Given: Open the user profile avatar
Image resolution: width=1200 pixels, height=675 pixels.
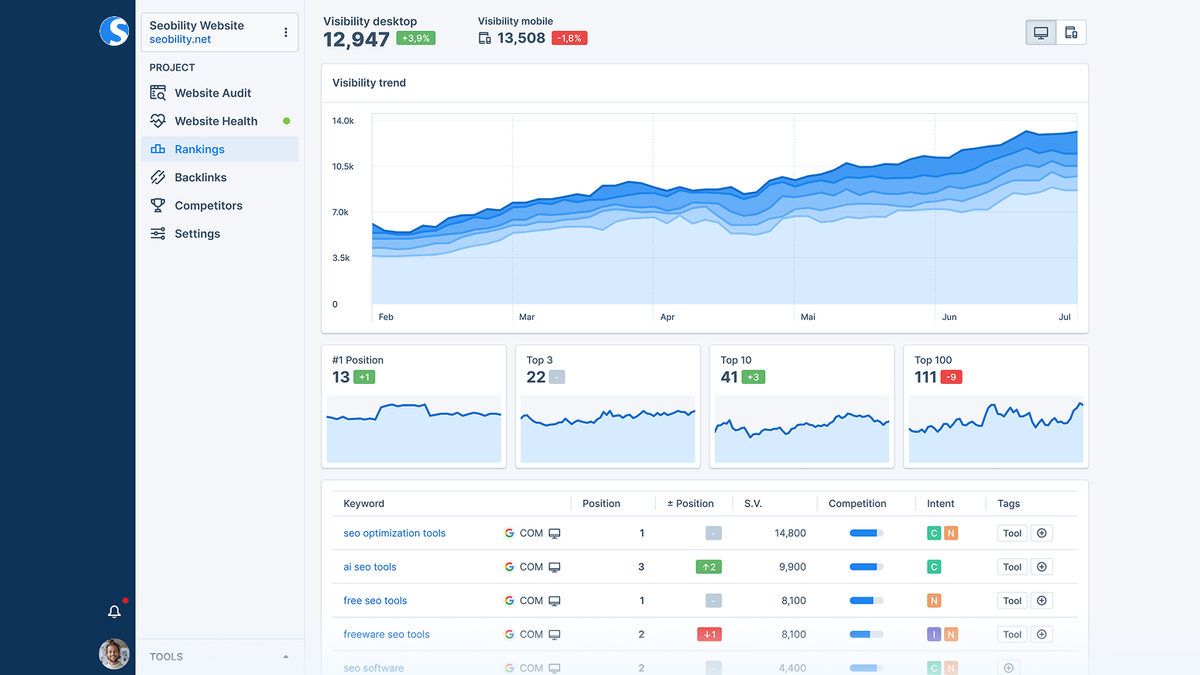Looking at the screenshot, I should (x=114, y=654).
